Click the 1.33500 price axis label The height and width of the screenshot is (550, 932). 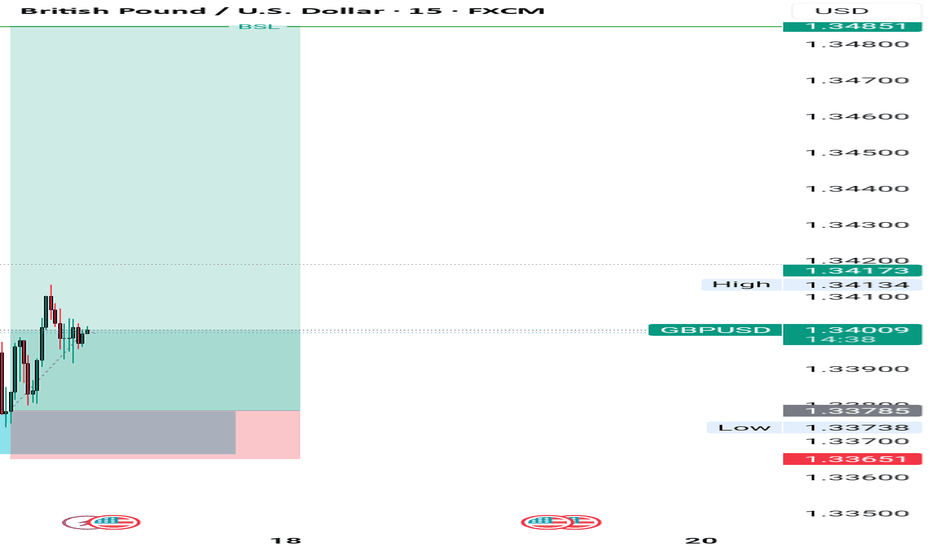point(857,514)
